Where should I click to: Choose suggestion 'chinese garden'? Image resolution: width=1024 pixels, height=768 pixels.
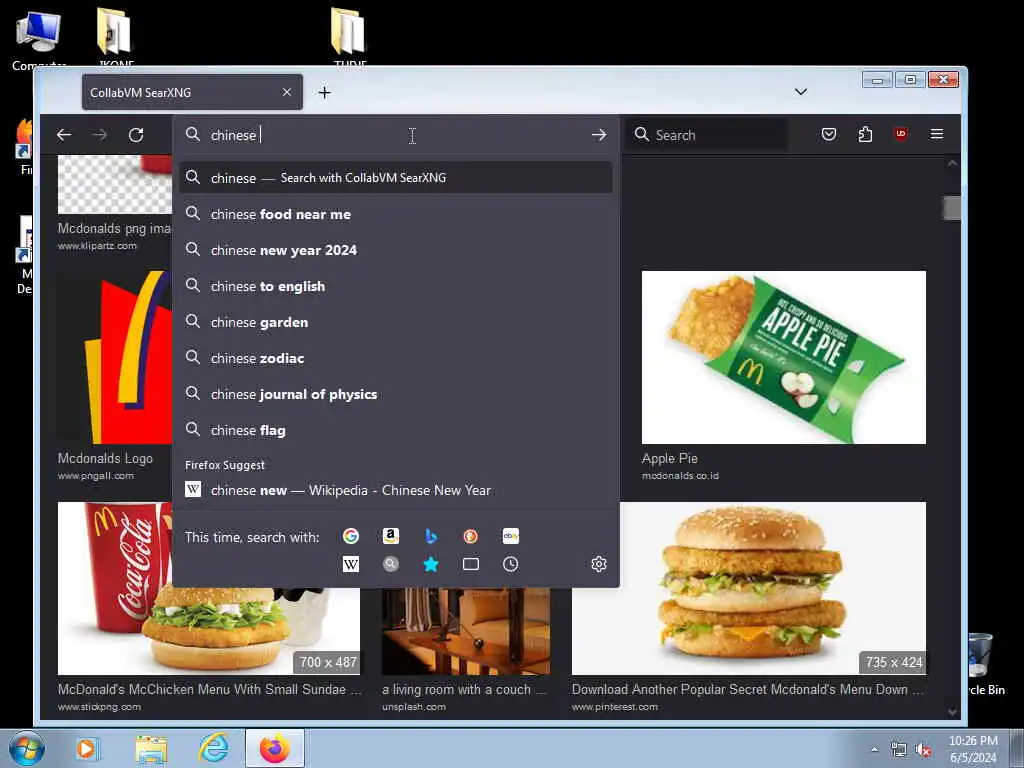(396, 321)
